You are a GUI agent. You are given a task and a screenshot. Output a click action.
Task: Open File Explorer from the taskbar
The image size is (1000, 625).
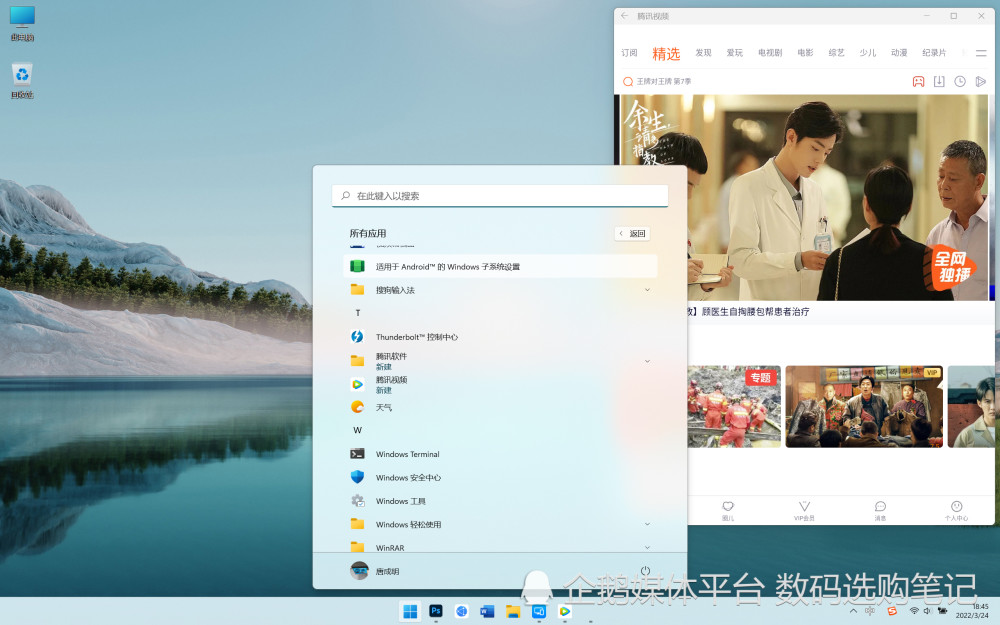(x=513, y=612)
